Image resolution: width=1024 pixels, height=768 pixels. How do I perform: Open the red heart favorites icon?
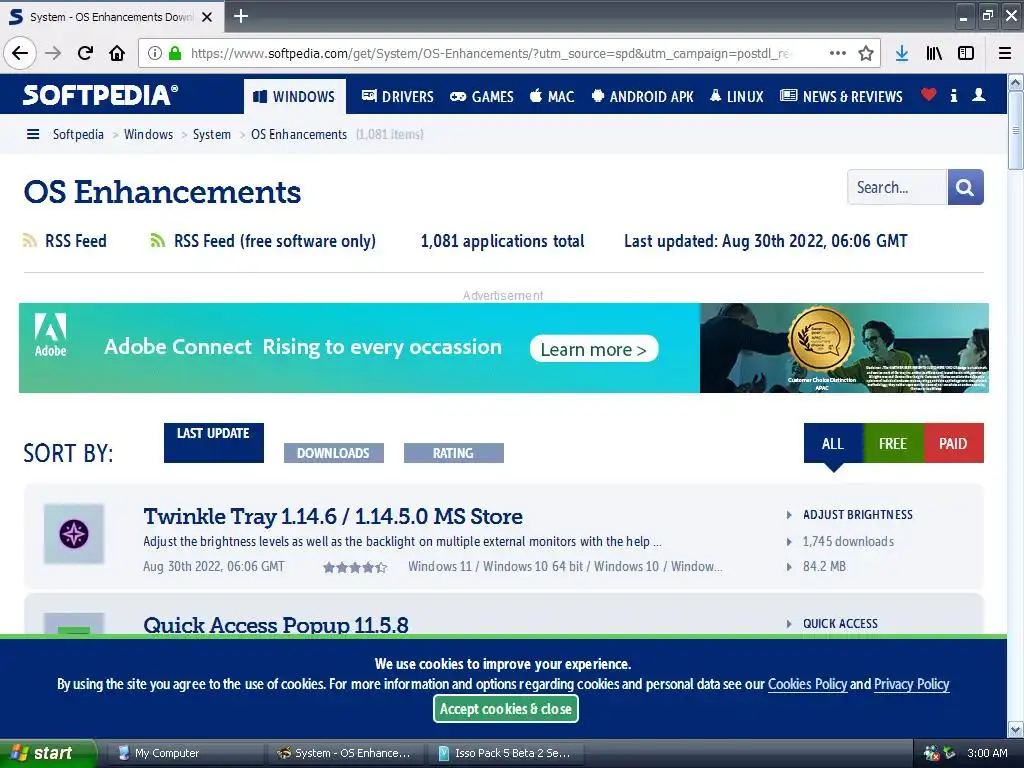click(929, 95)
